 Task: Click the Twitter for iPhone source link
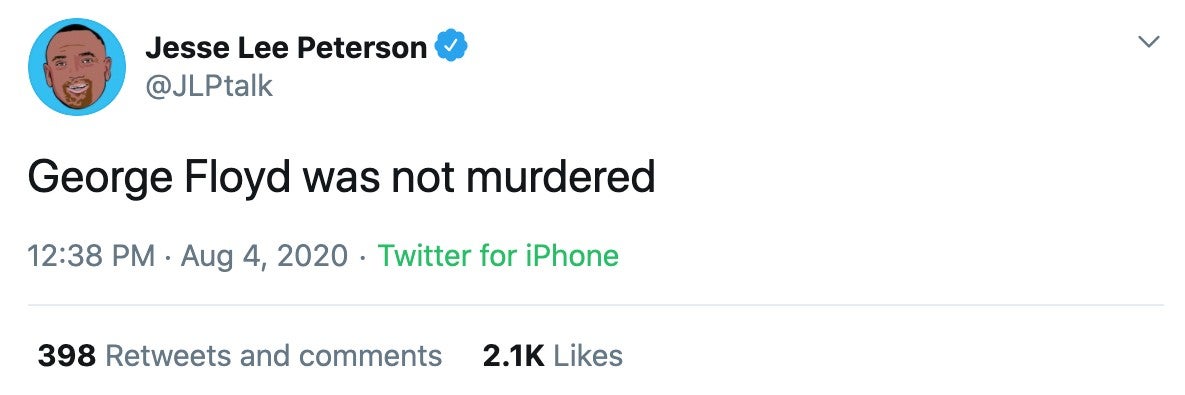click(498, 255)
